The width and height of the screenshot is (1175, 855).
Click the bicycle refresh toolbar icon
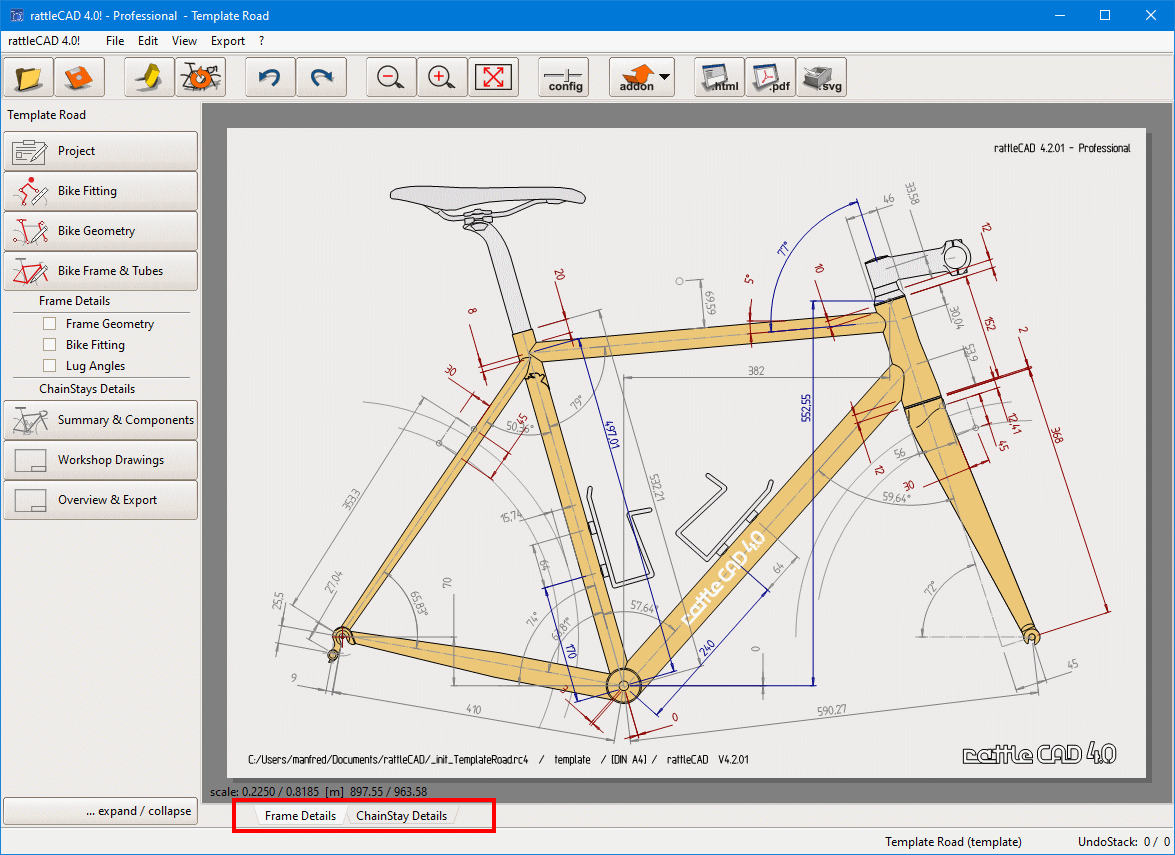pos(200,77)
